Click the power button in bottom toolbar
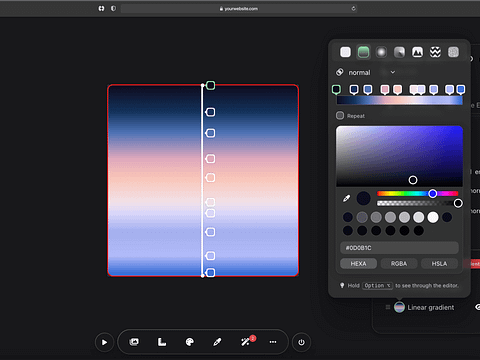 [301, 342]
